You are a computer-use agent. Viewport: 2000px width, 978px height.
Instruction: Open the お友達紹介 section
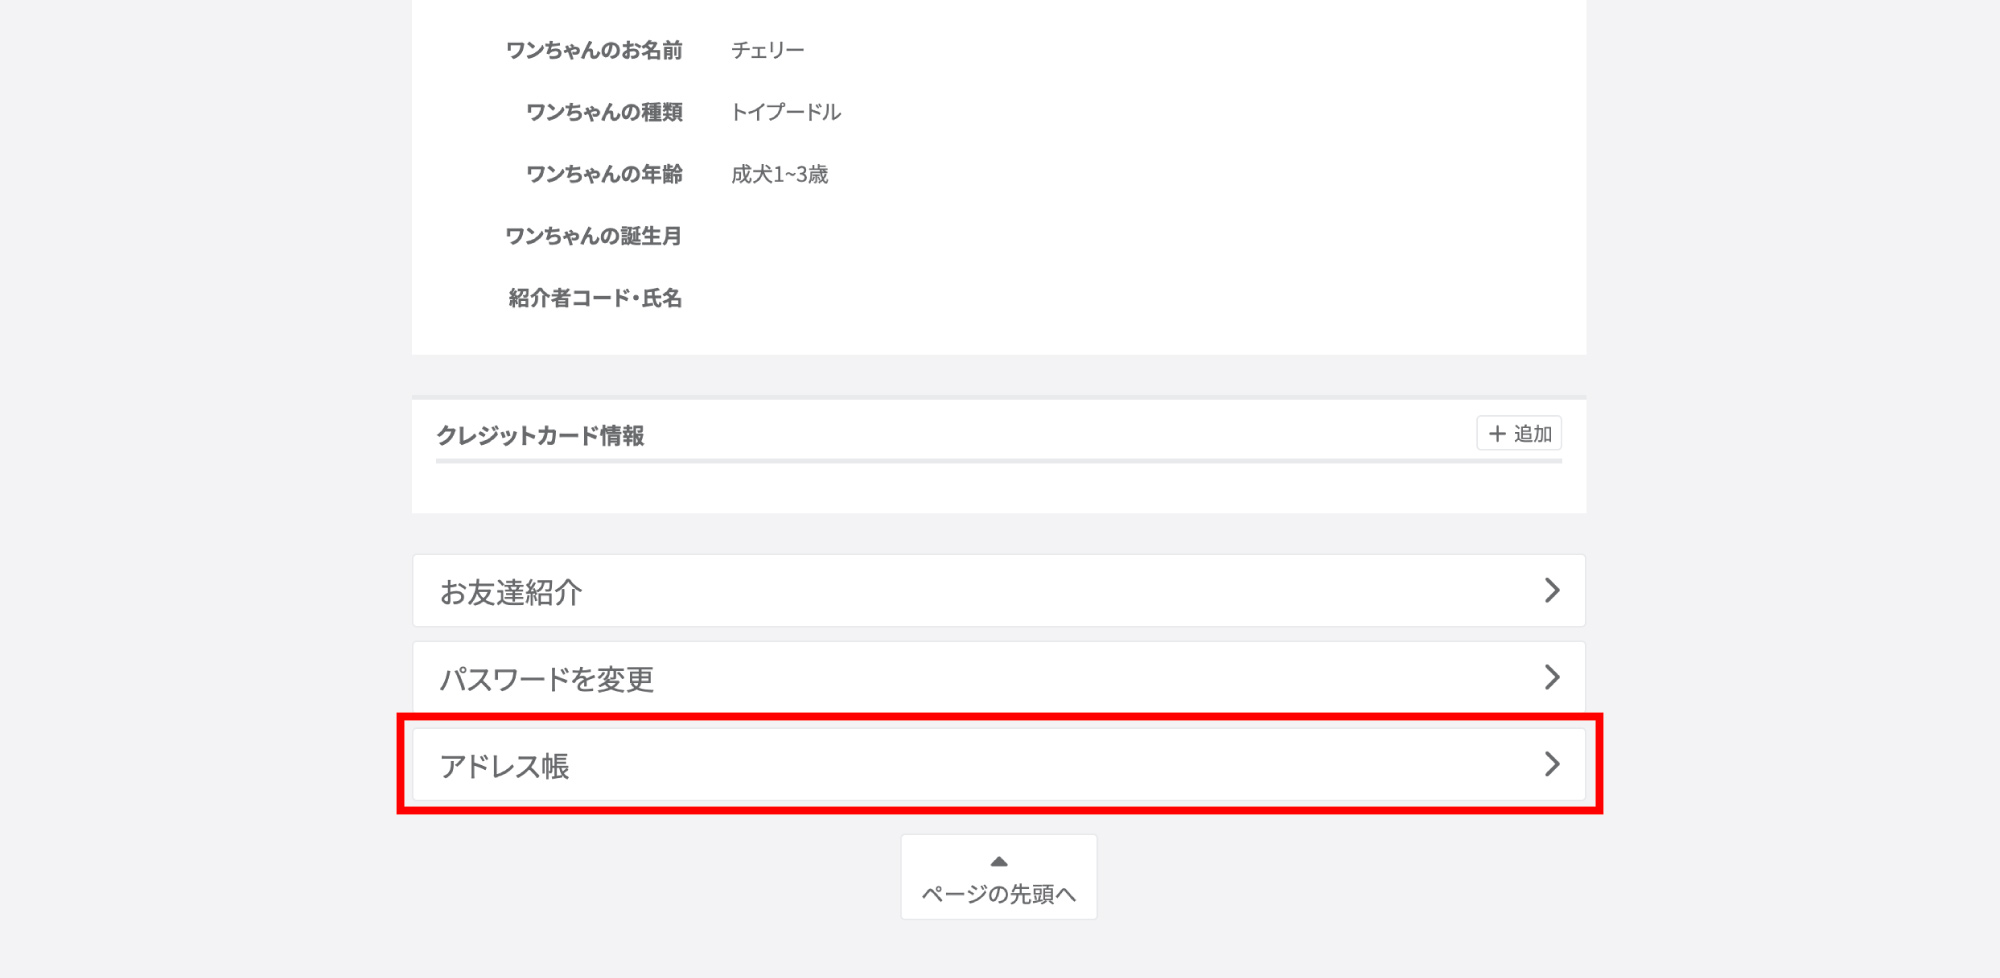point(1000,591)
